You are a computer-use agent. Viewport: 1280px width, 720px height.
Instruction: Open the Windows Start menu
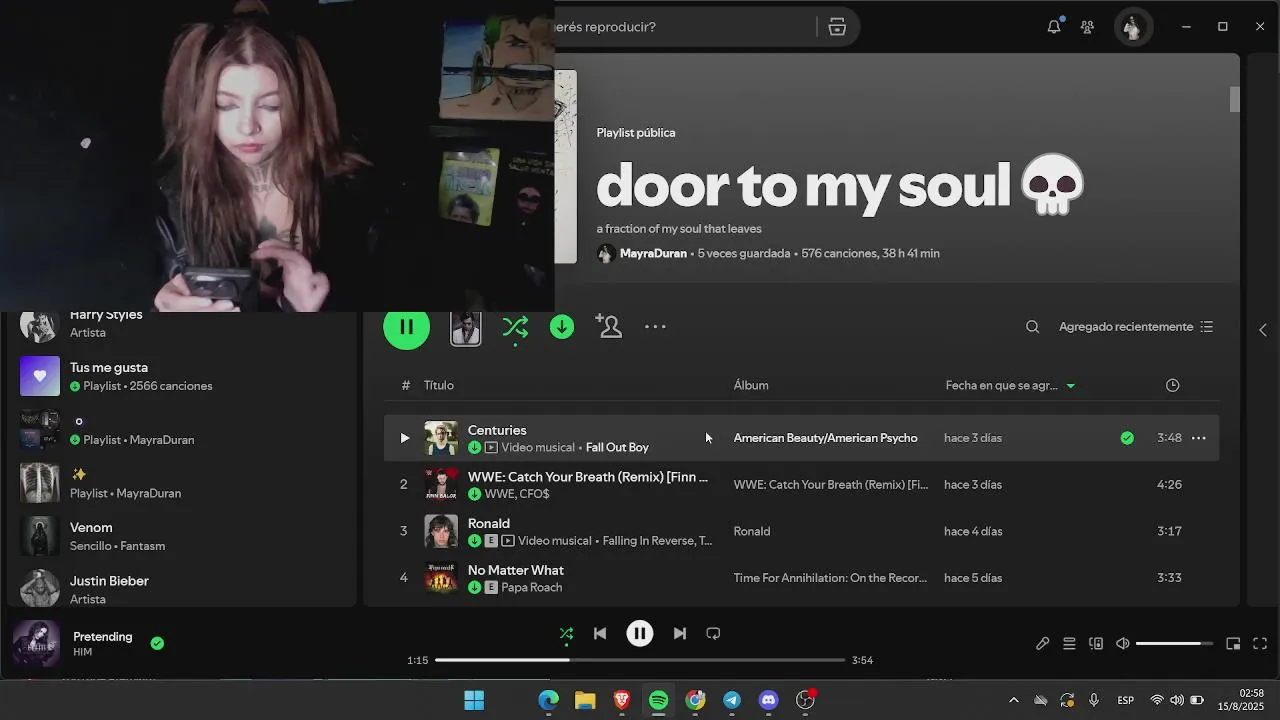point(474,700)
